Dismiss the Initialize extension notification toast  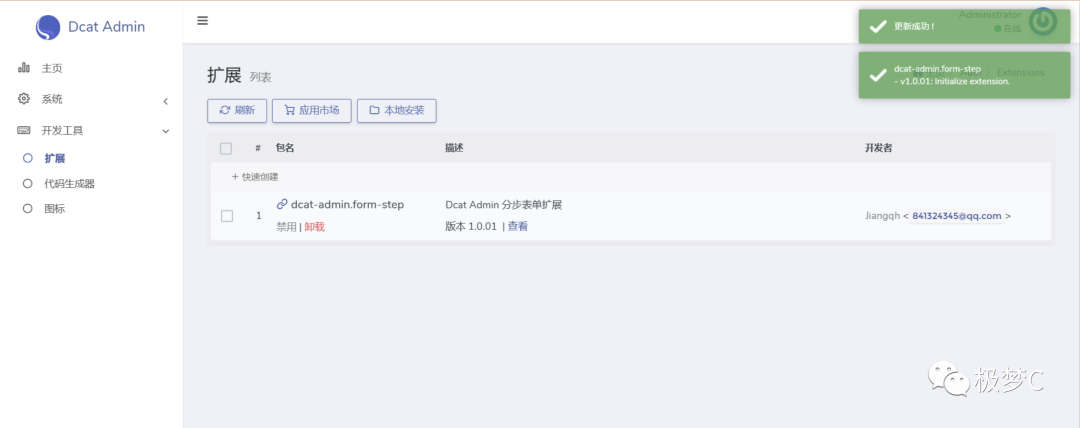coord(964,75)
